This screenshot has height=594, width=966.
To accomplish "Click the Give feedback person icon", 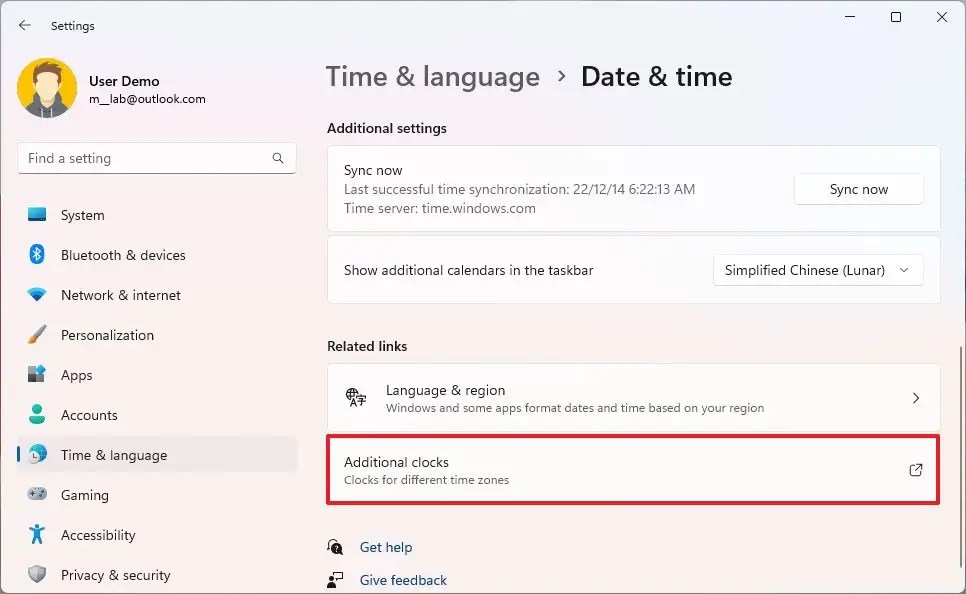I will click(335, 580).
